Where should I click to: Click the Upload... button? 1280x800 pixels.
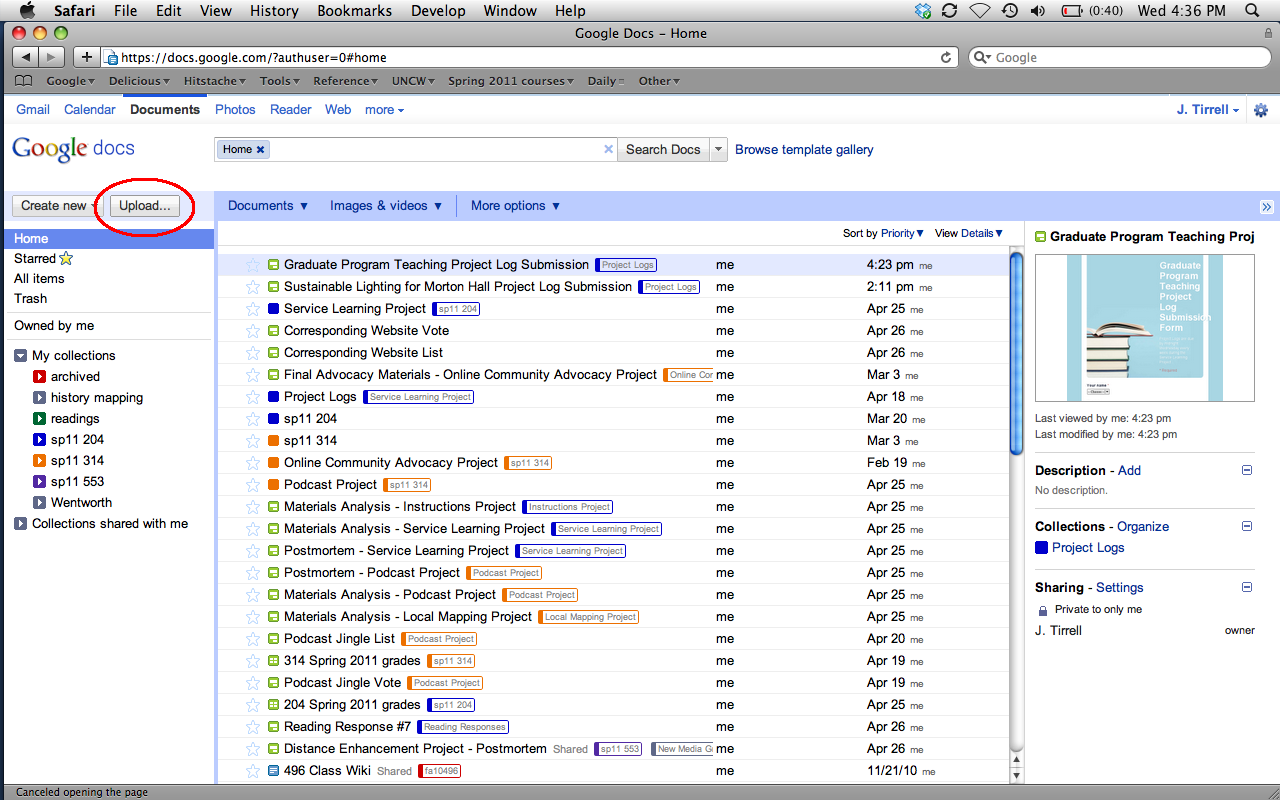click(145, 205)
